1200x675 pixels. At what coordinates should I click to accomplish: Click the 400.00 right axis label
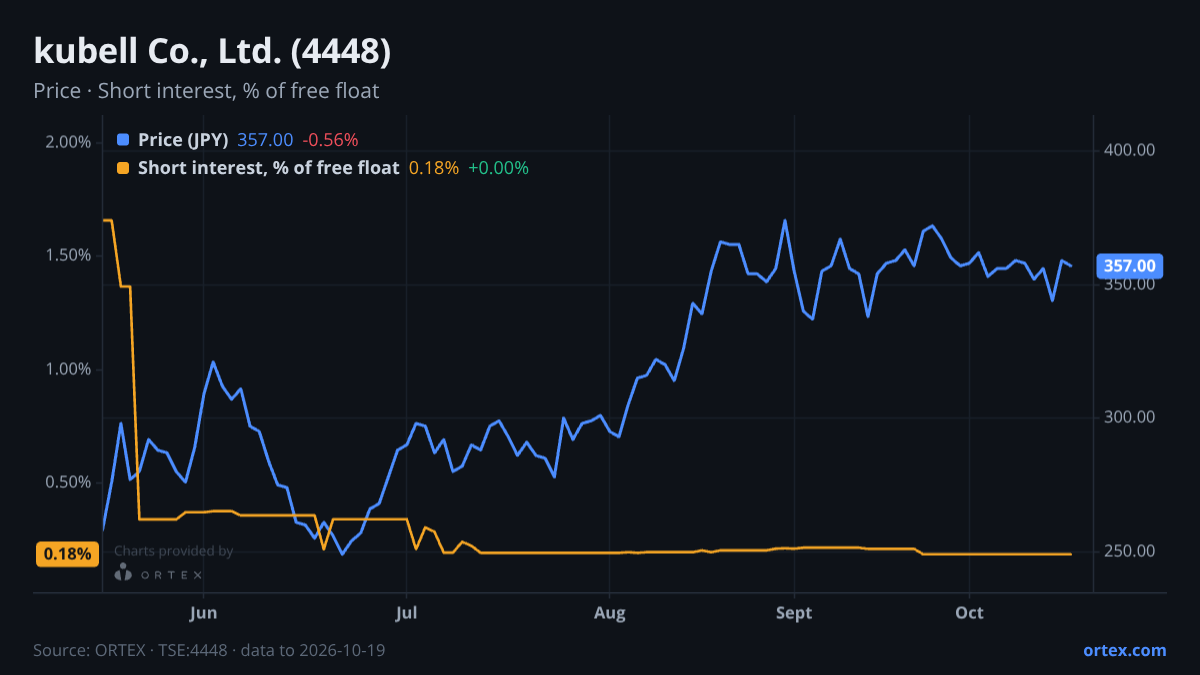click(1130, 150)
